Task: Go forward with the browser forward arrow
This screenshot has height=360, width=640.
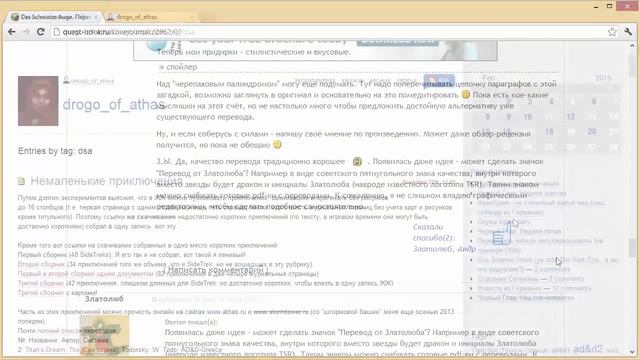Action: (x=26, y=32)
